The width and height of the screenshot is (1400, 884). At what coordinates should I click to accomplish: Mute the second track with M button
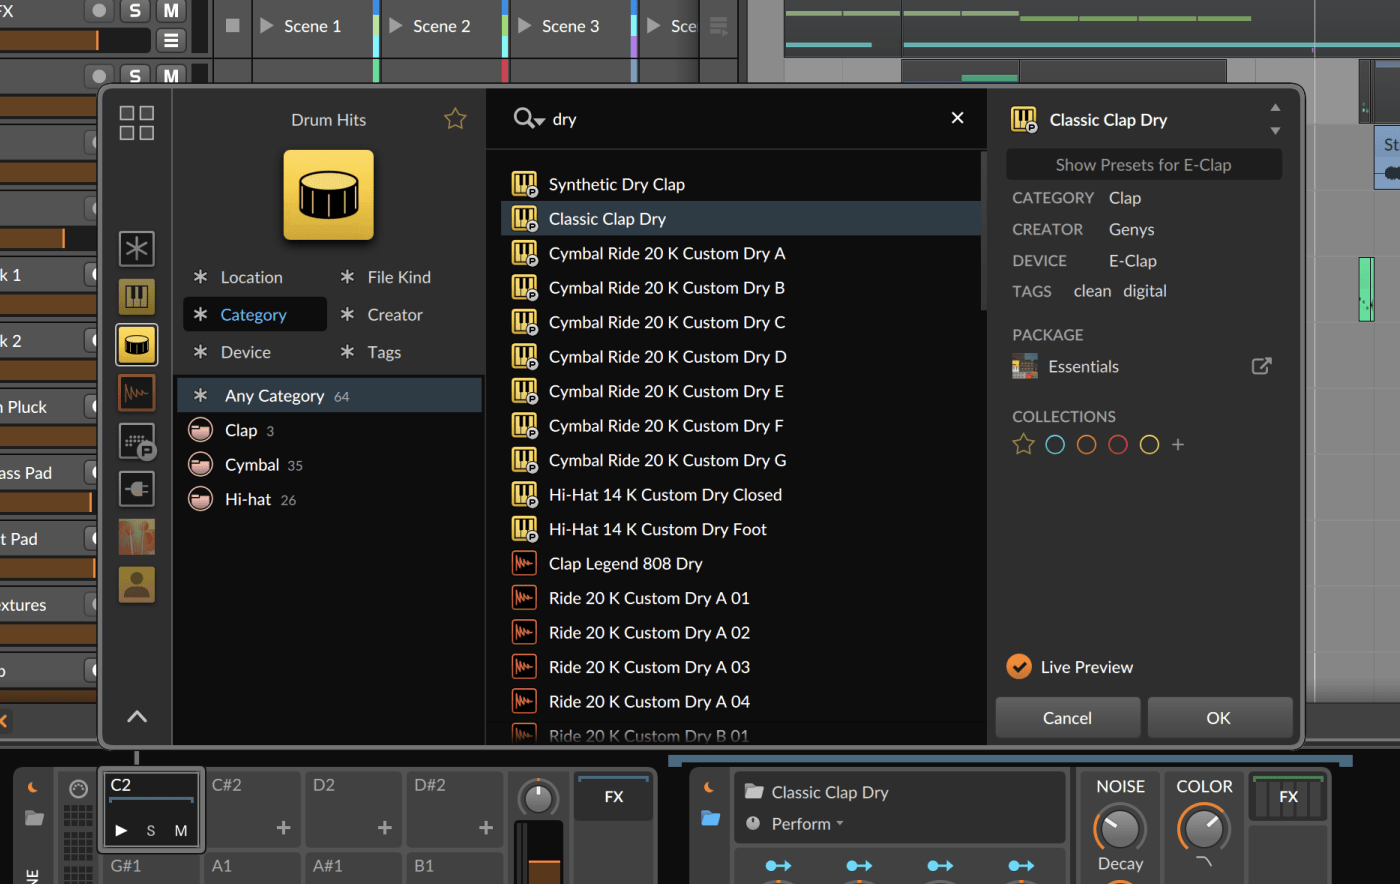coord(171,75)
